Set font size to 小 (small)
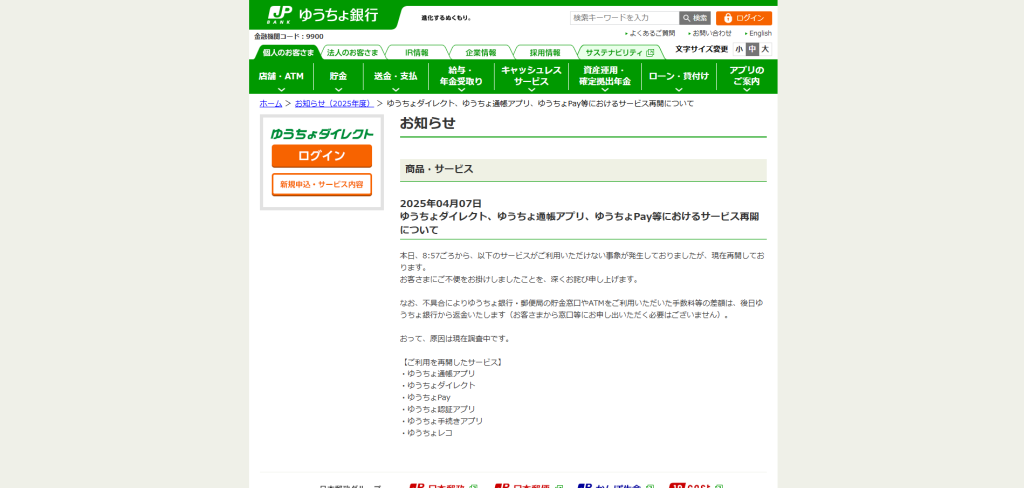 [739, 49]
